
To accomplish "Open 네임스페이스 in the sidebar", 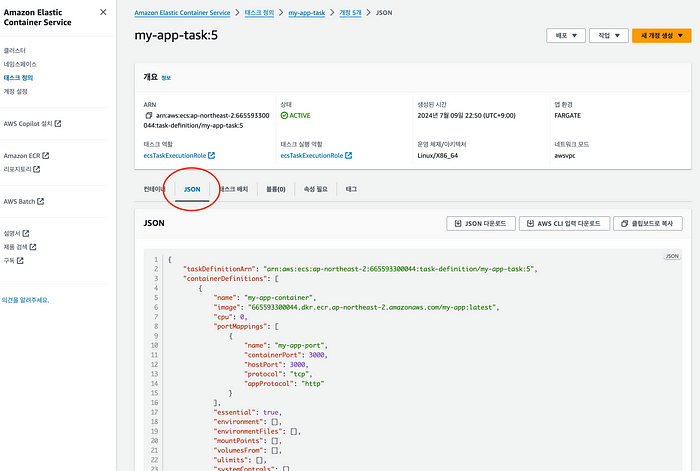I will point(20,64).
